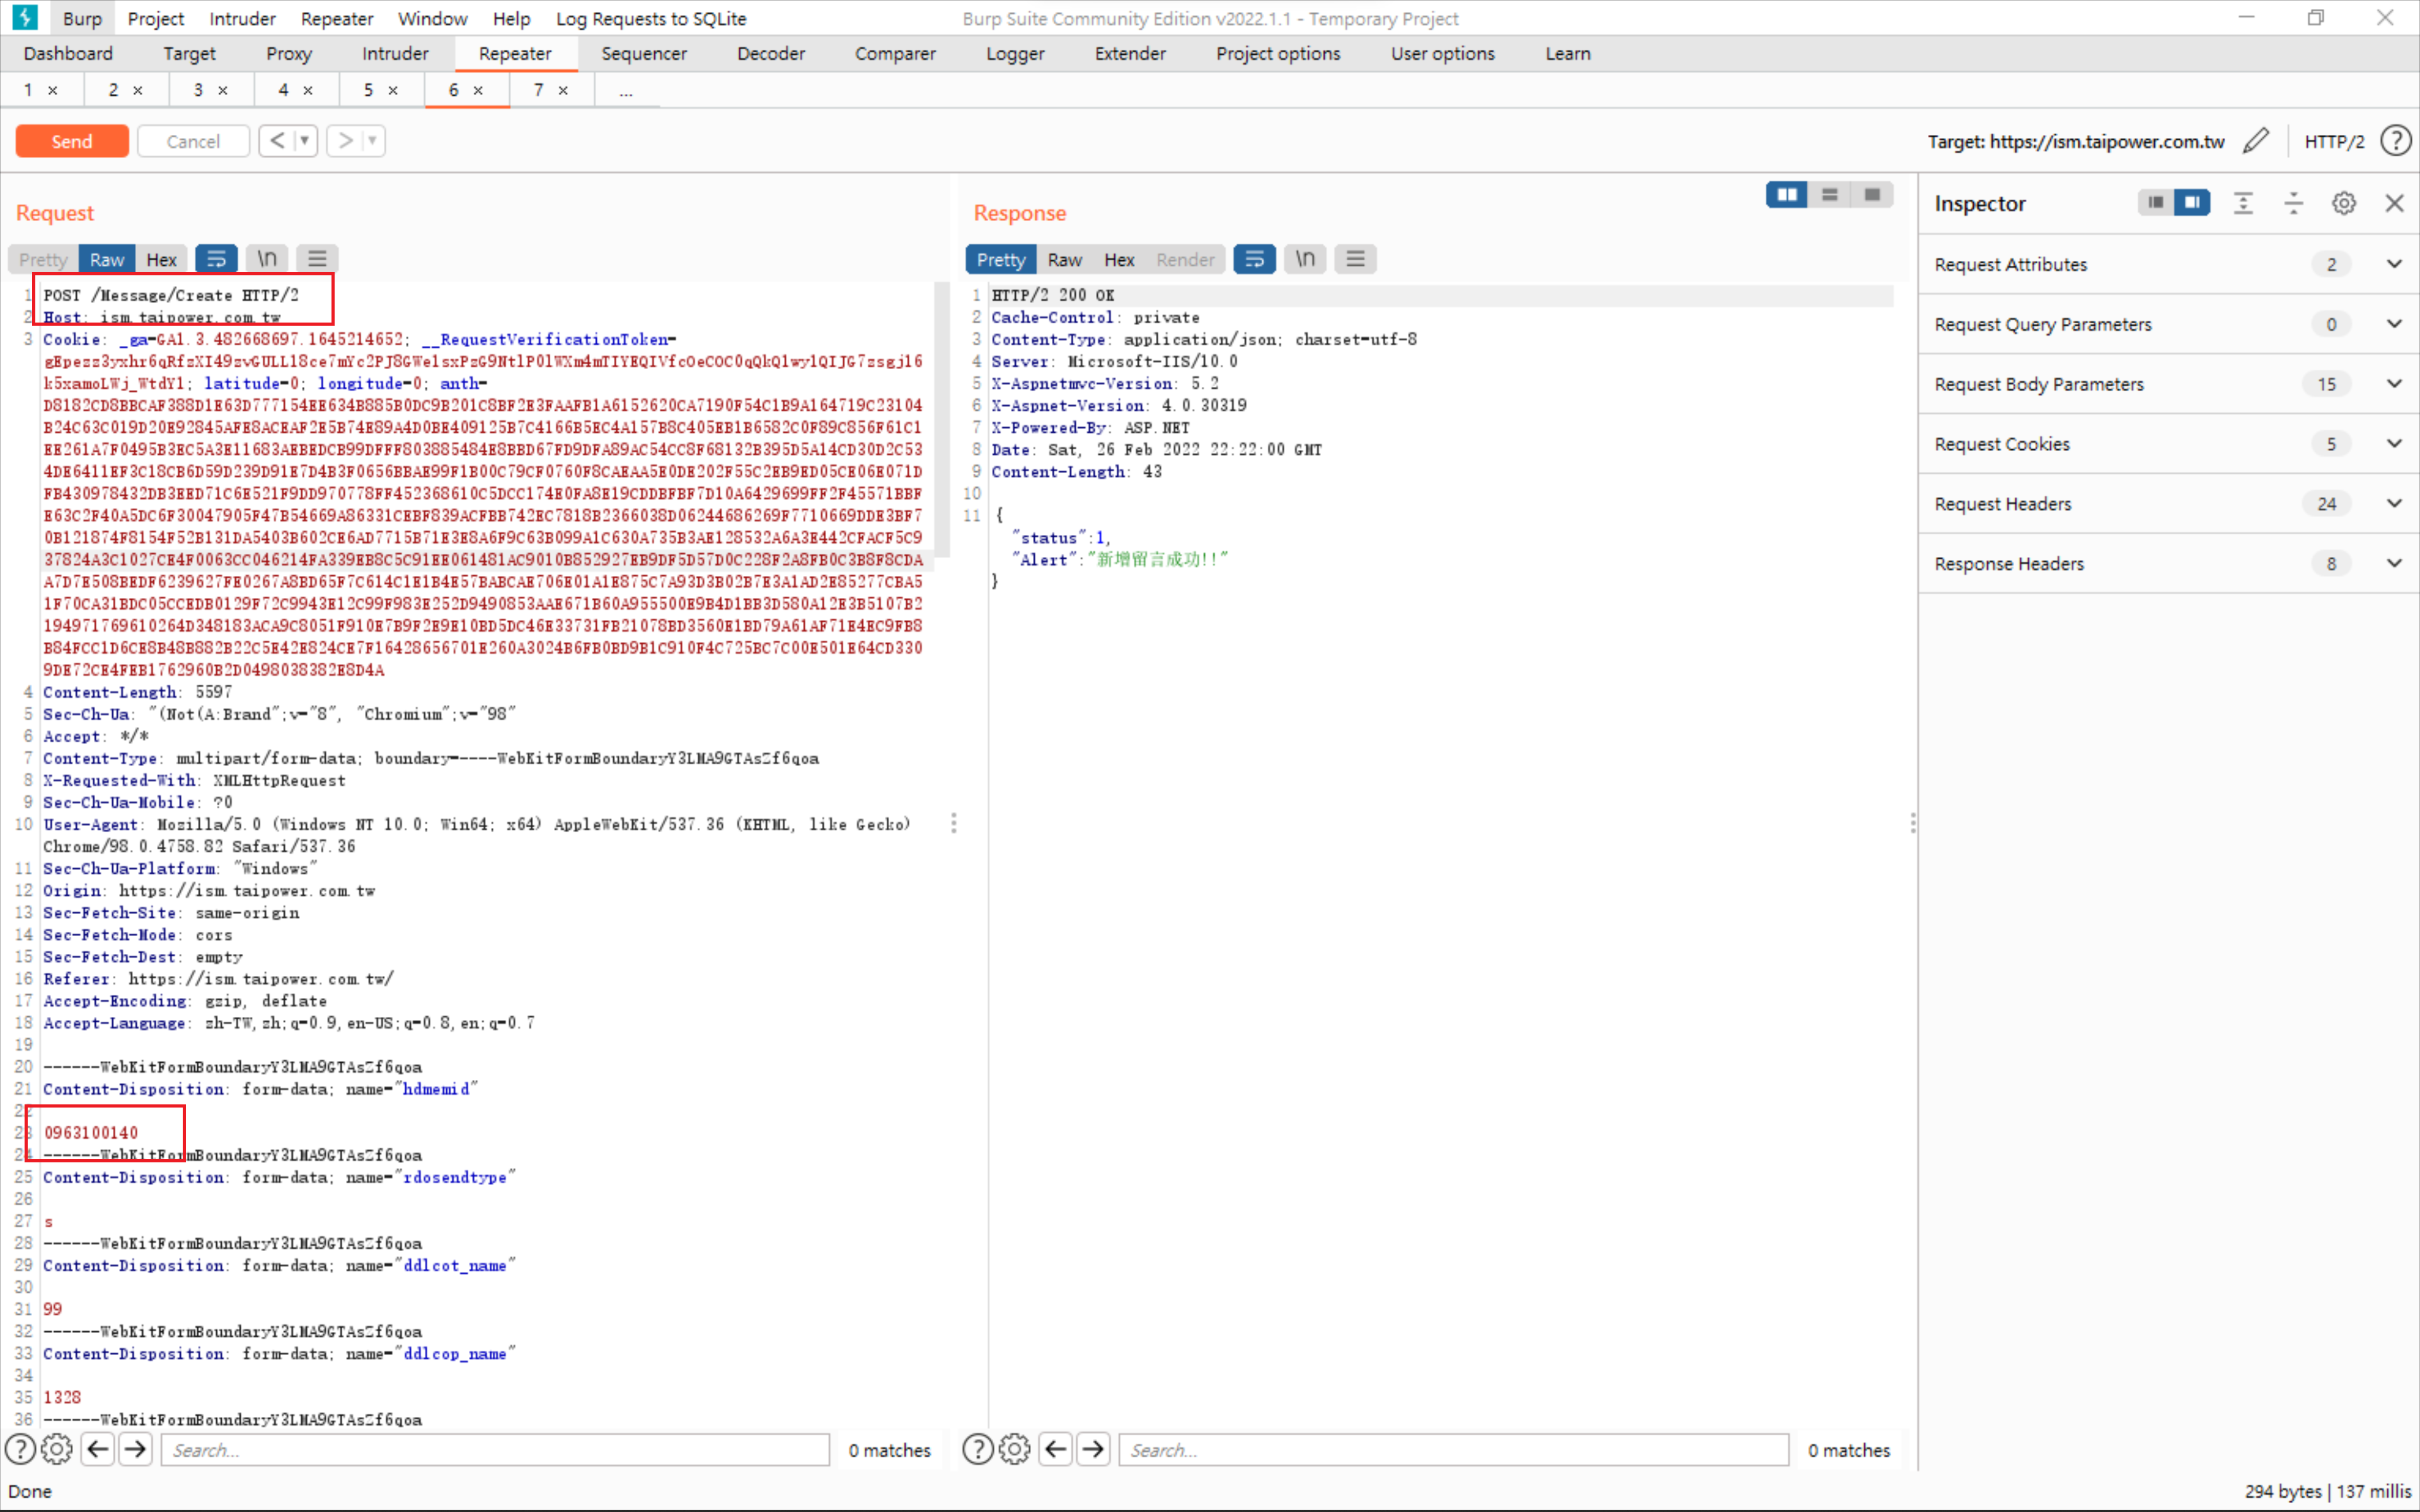2420x1512 pixels.
Task: Click the Request editor vertical scrollbar
Action: click(x=941, y=420)
